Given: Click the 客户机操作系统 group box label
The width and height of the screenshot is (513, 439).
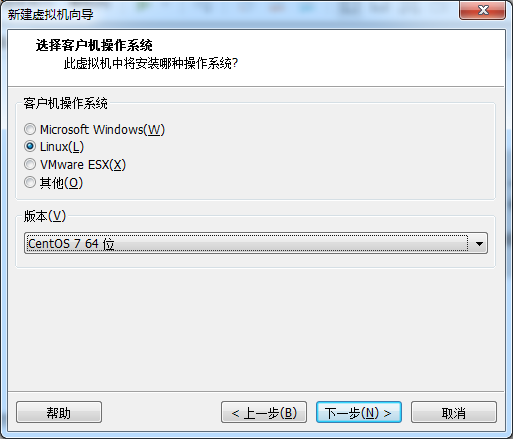Looking at the screenshot, I should (x=65, y=103).
